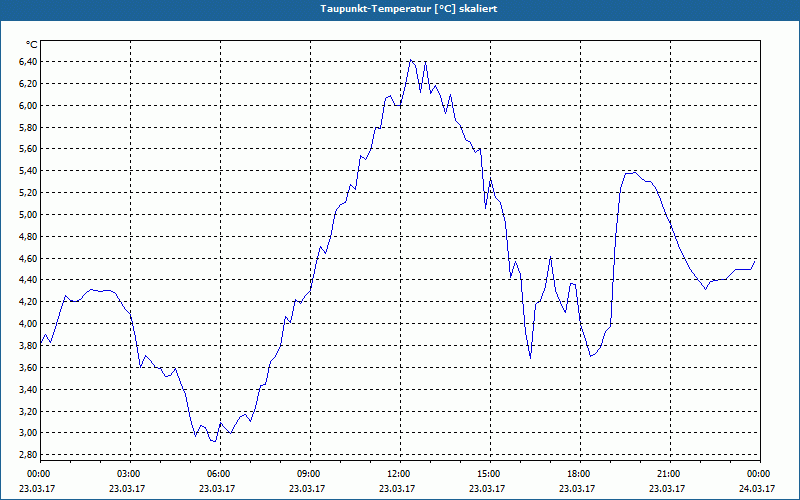
Task: Select the 3,80 y-axis label
Action: tap(28, 346)
